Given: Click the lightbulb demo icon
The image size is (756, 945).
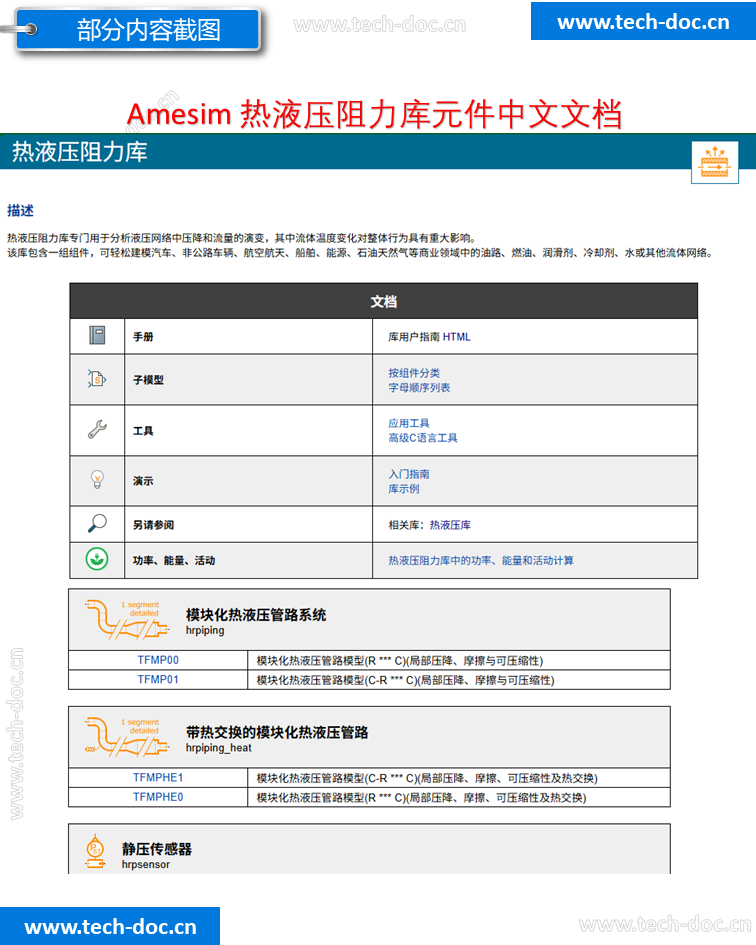Looking at the screenshot, I should [97, 480].
